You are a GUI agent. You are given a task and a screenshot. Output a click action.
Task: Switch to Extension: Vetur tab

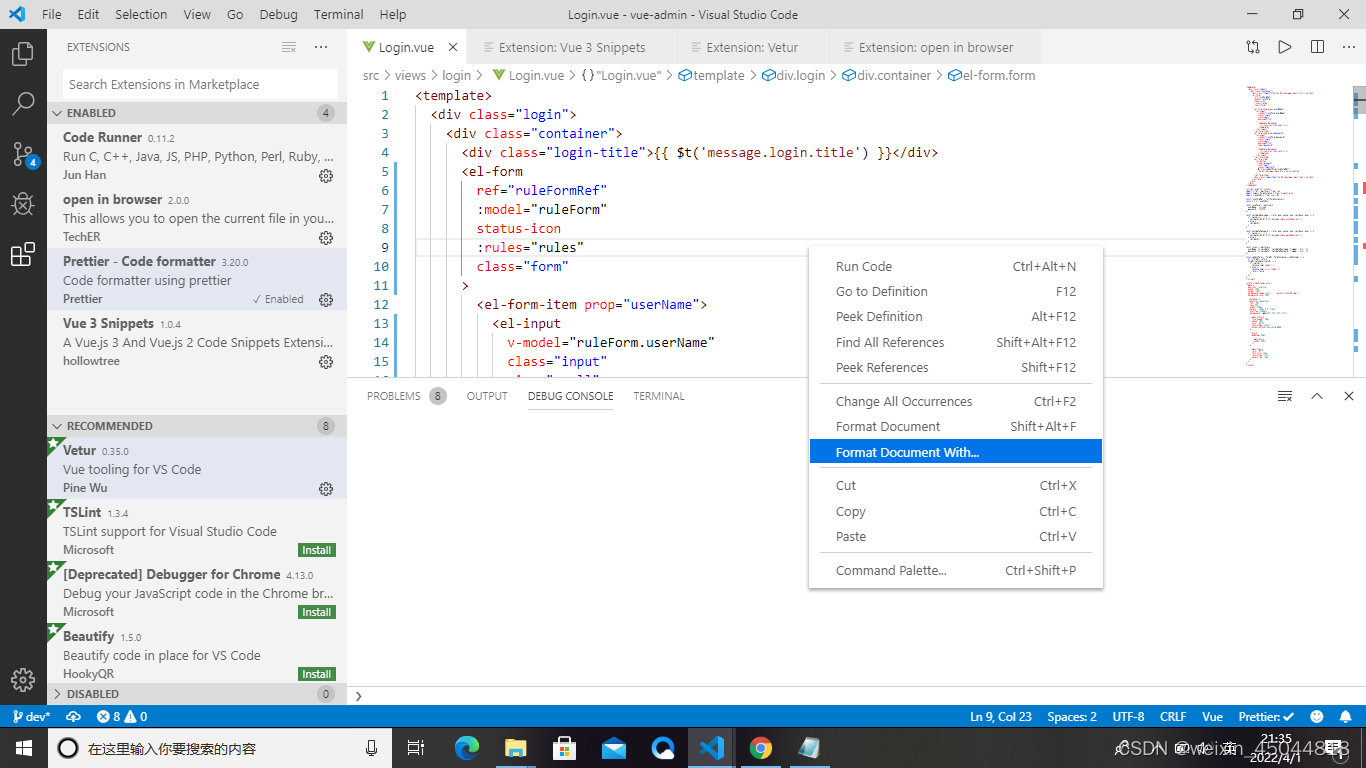751,47
